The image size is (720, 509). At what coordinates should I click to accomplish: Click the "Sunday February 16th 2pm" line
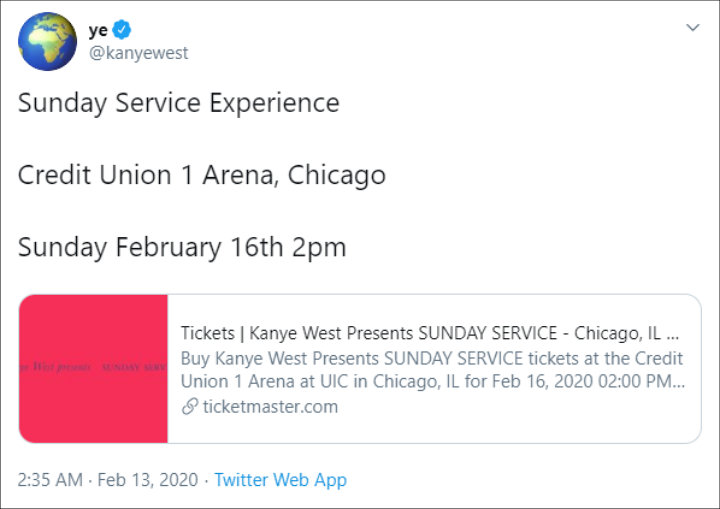pos(182,247)
